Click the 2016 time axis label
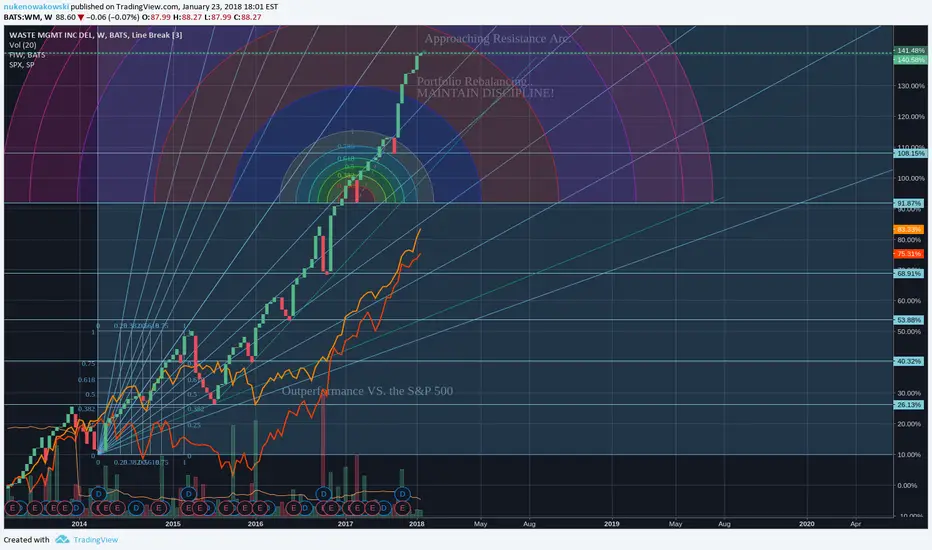 point(256,524)
